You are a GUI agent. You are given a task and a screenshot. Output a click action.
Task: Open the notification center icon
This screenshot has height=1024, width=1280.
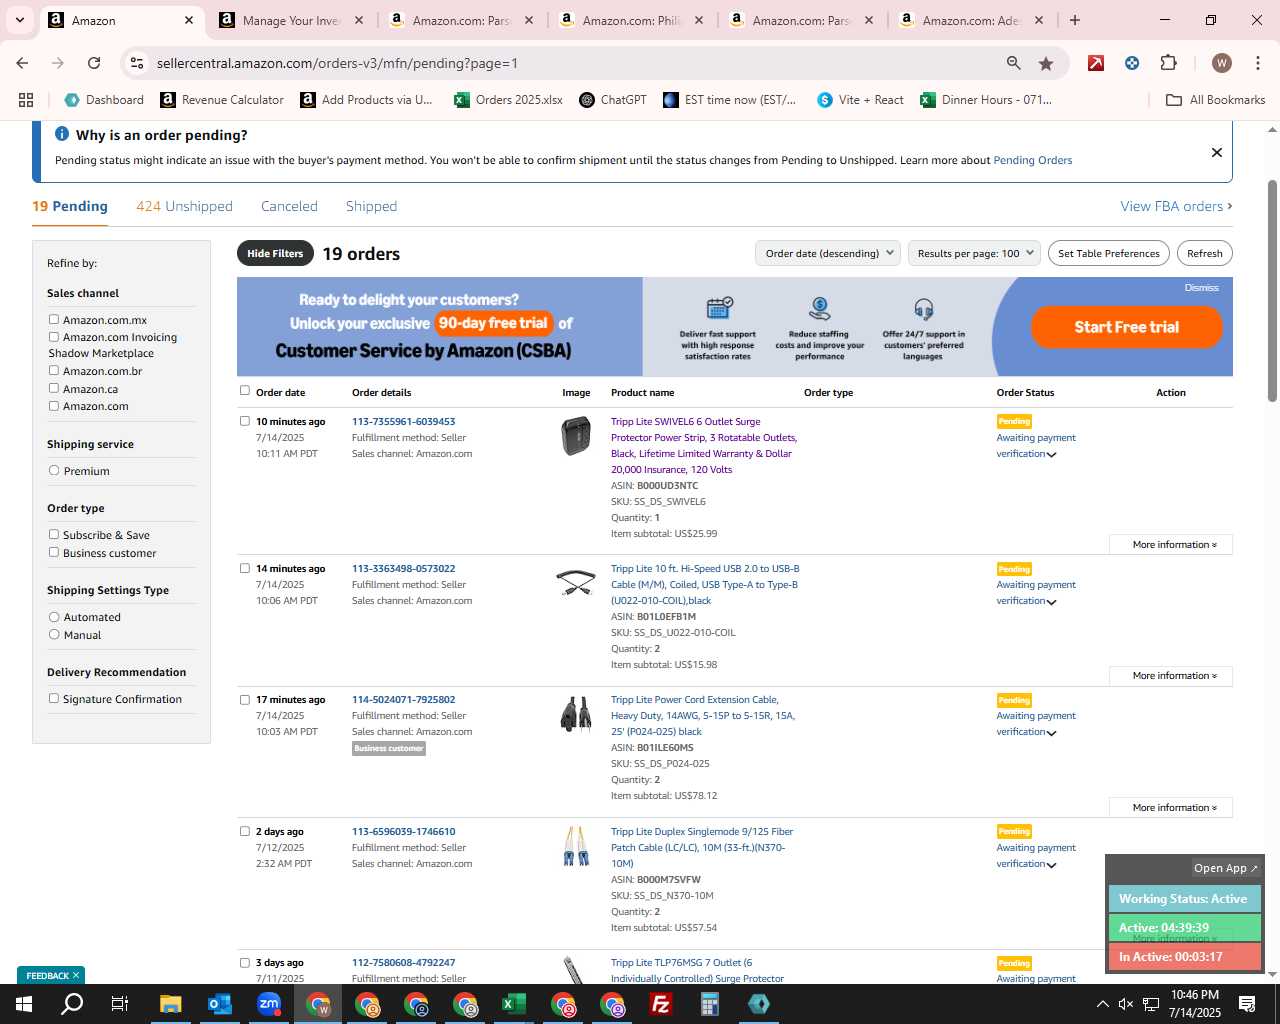coord(1247,1004)
